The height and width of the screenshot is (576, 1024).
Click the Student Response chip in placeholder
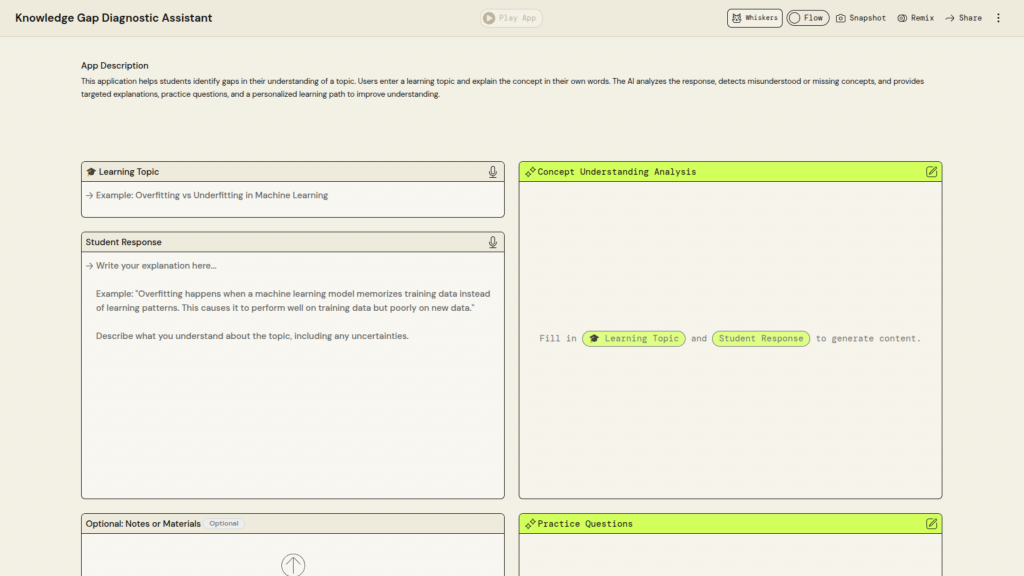[x=760, y=339]
